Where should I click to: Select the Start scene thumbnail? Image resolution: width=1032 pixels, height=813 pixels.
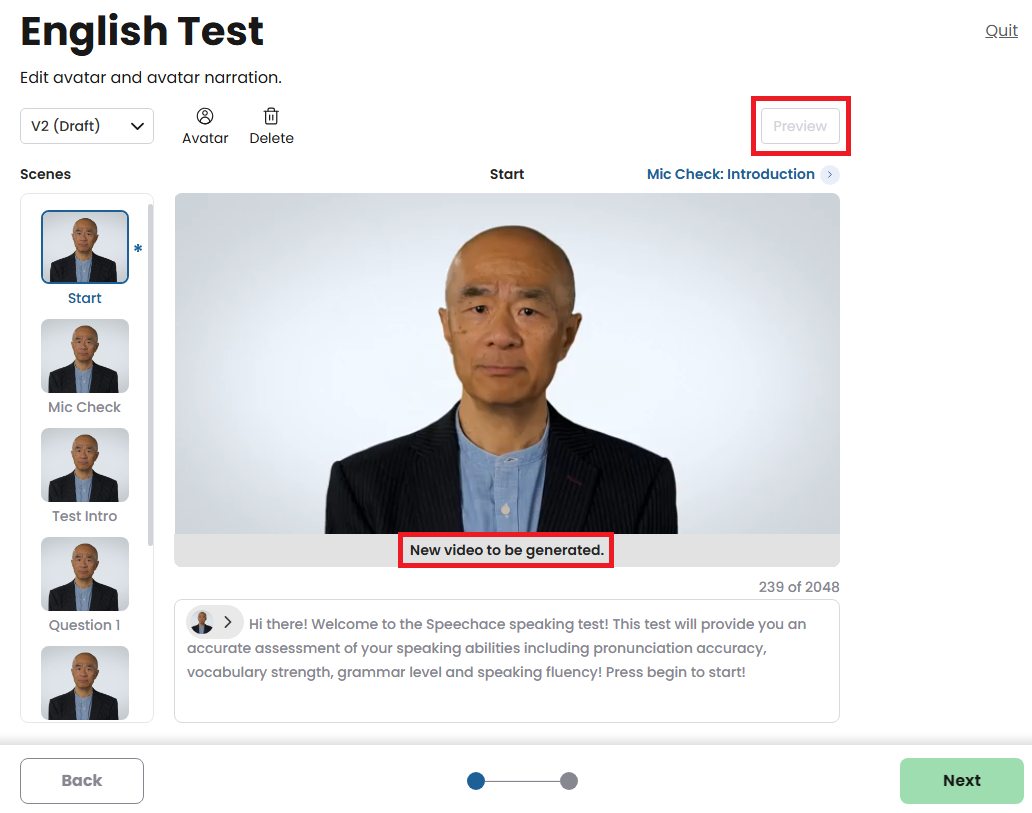(x=85, y=247)
